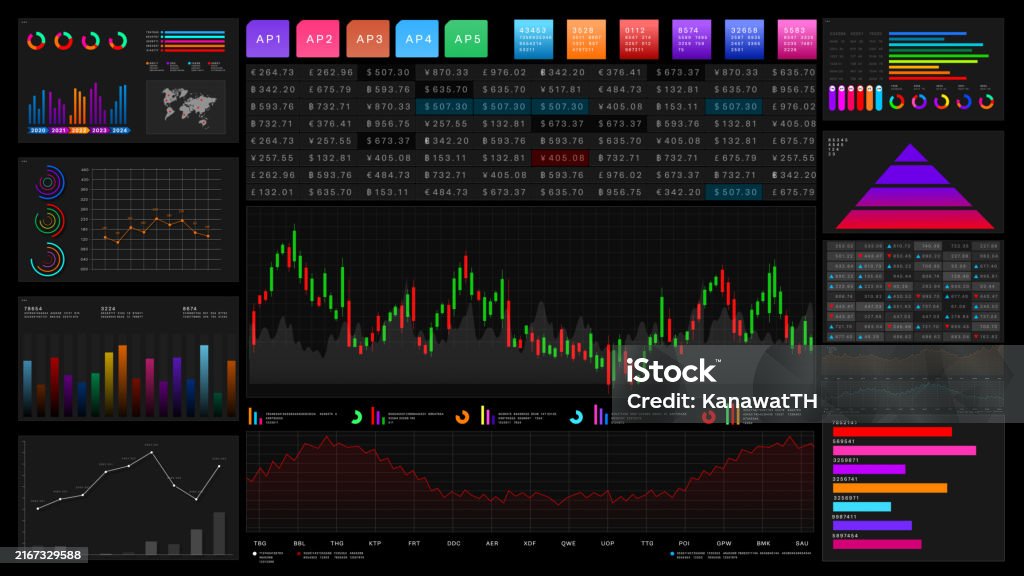
Task: Click the 8674 statistic heading
Action: 190,308
